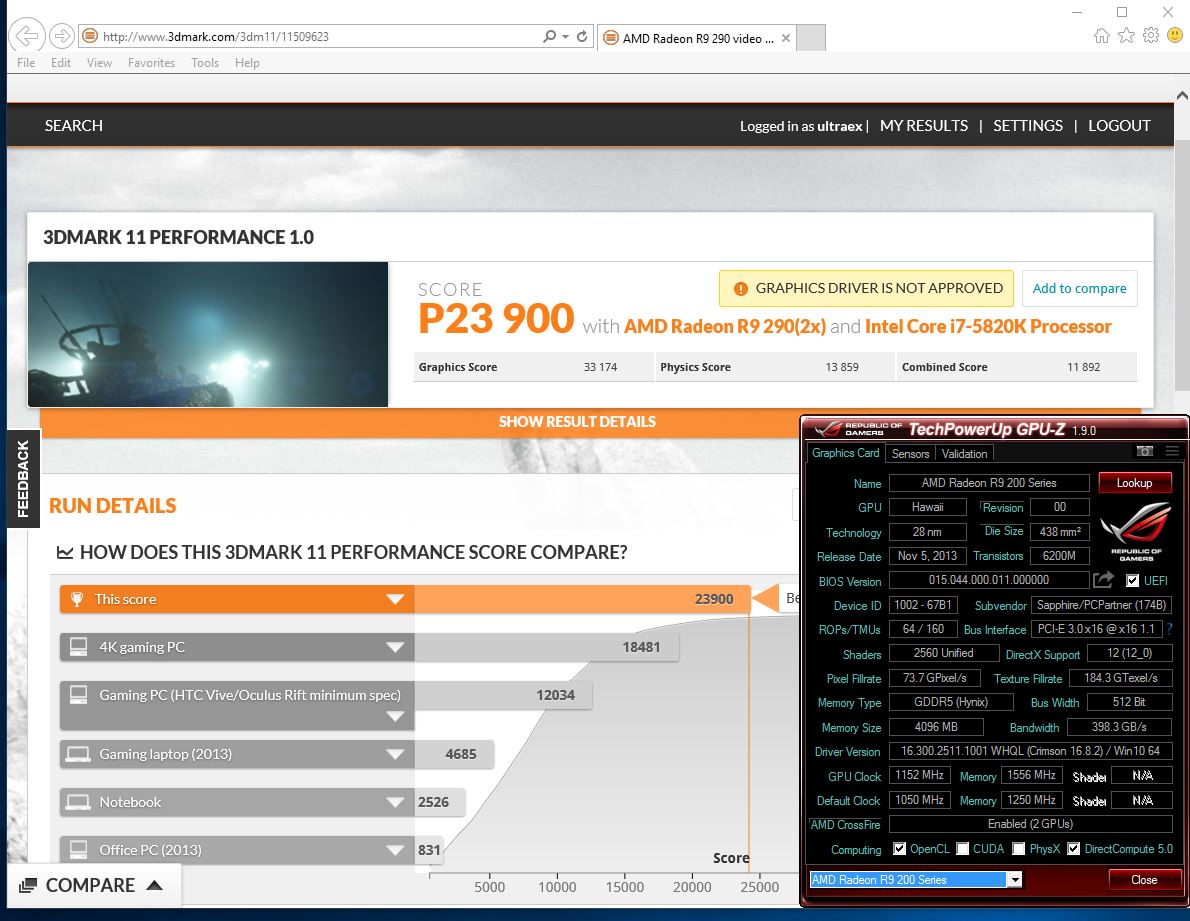This screenshot has width=1190, height=921.
Task: Expand the 4K gaming PC row arrow
Action: point(395,647)
